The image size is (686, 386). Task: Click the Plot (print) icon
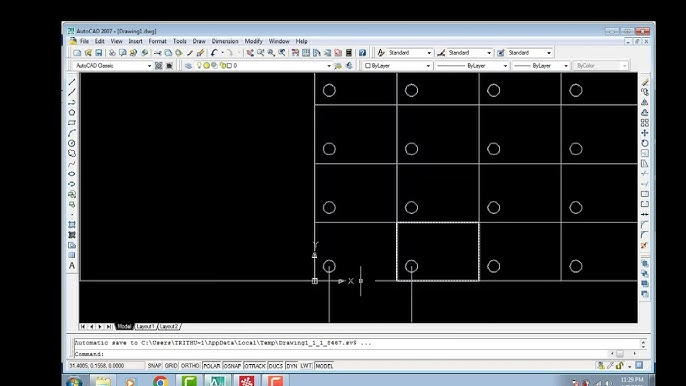pyautogui.click(x=112, y=53)
